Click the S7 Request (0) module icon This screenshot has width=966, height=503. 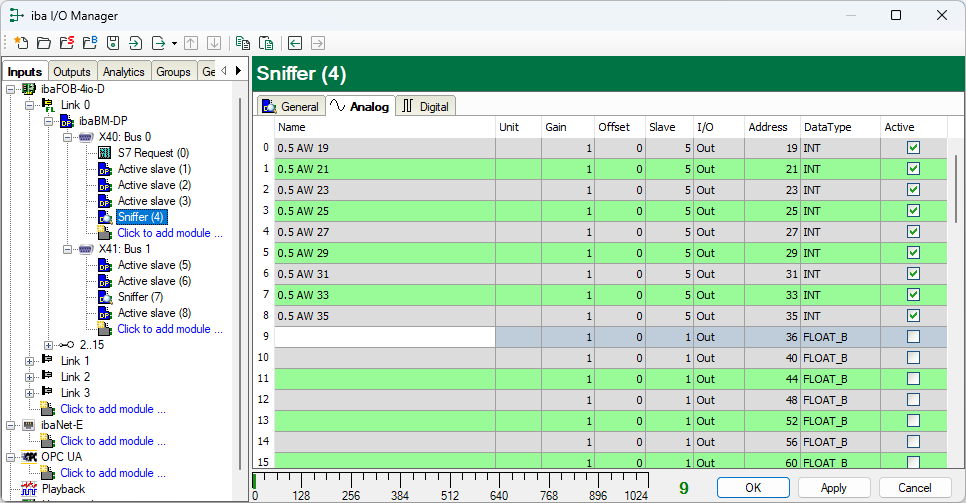click(x=105, y=153)
